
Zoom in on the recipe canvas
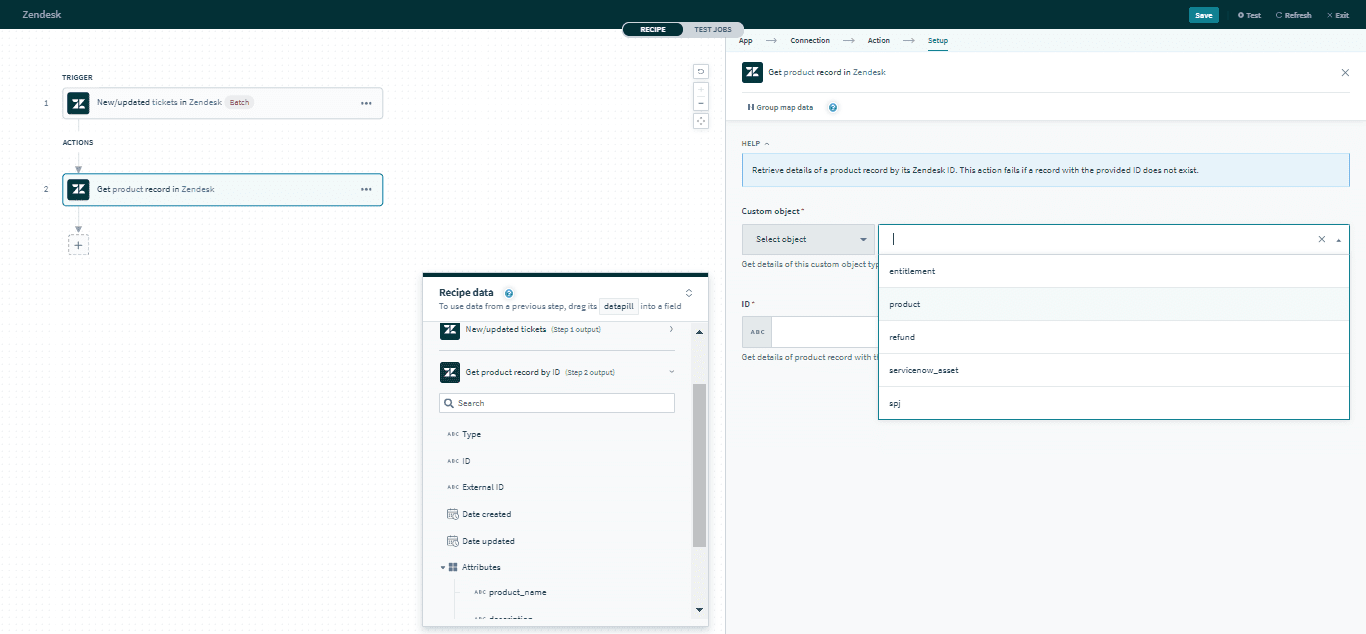[x=701, y=89]
